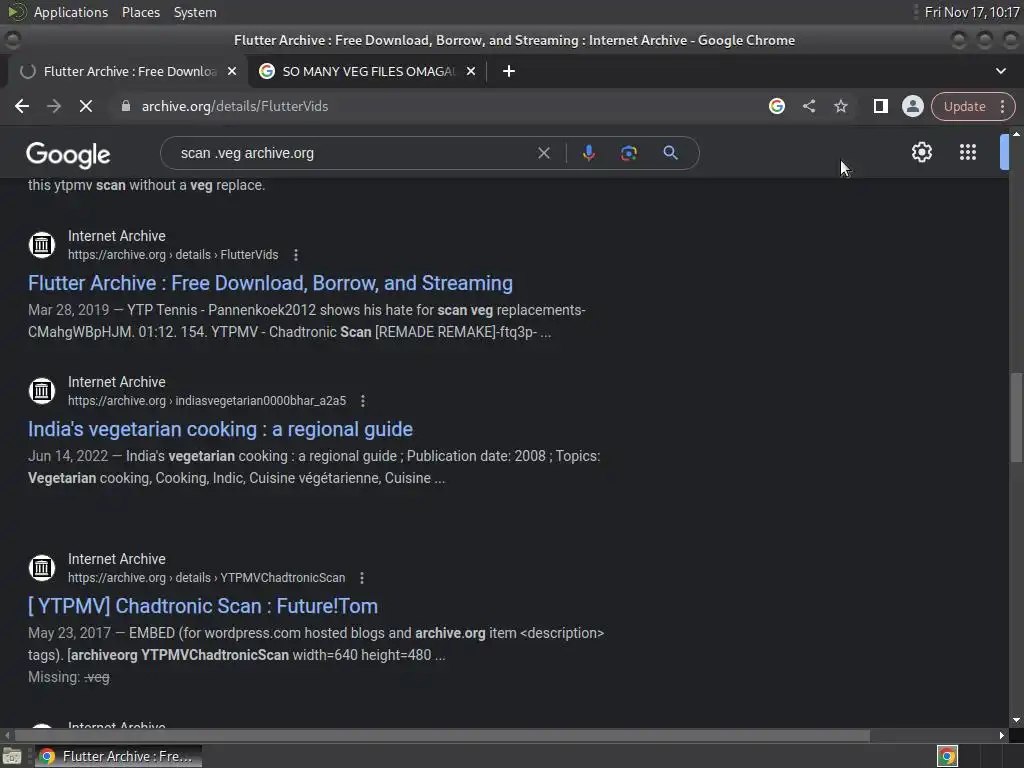
Task: Open 'Flutter Archive : Free Download, Borrow, and Streaming' result
Action: click(270, 283)
